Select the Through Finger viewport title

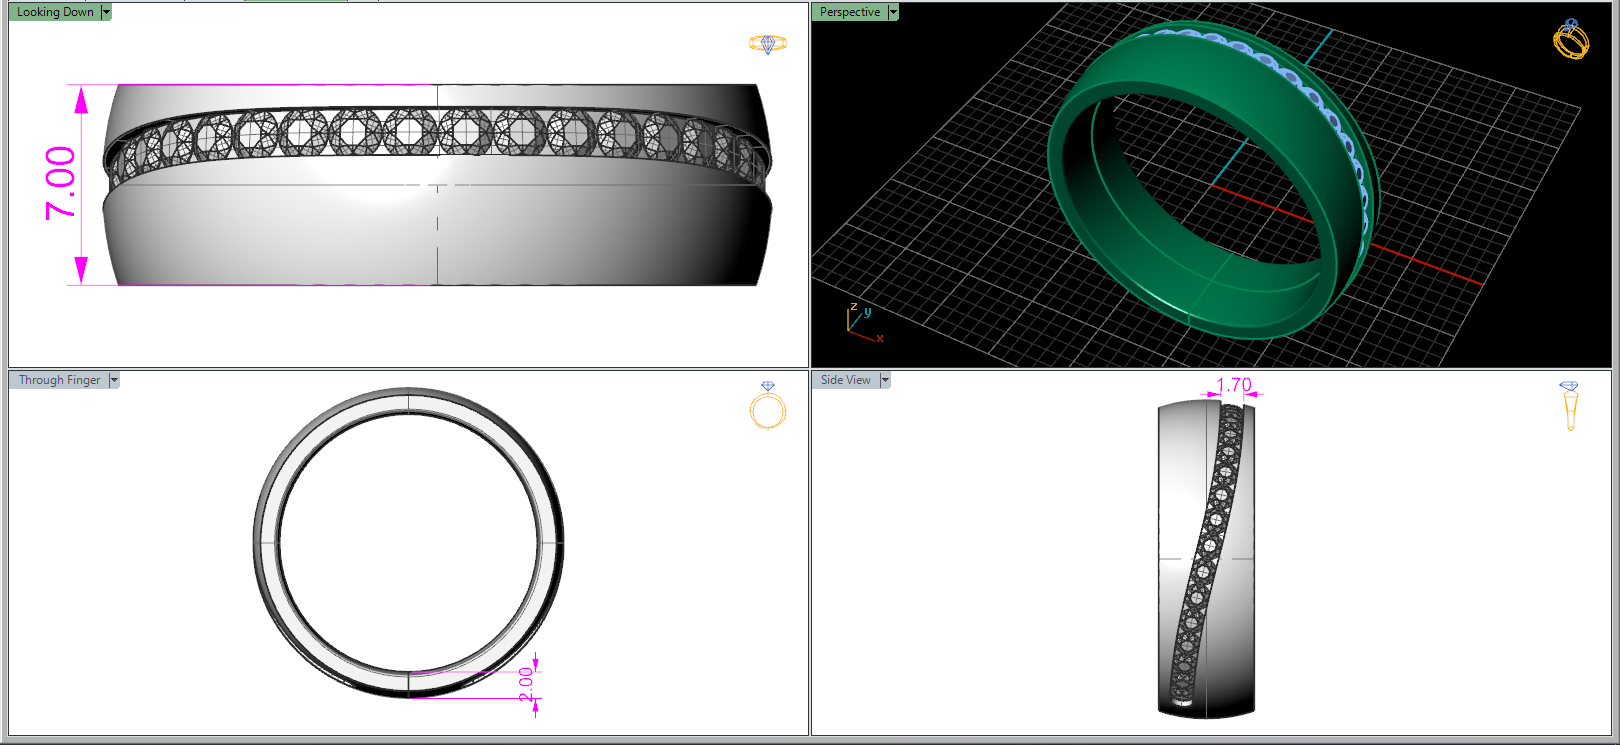click(x=59, y=380)
